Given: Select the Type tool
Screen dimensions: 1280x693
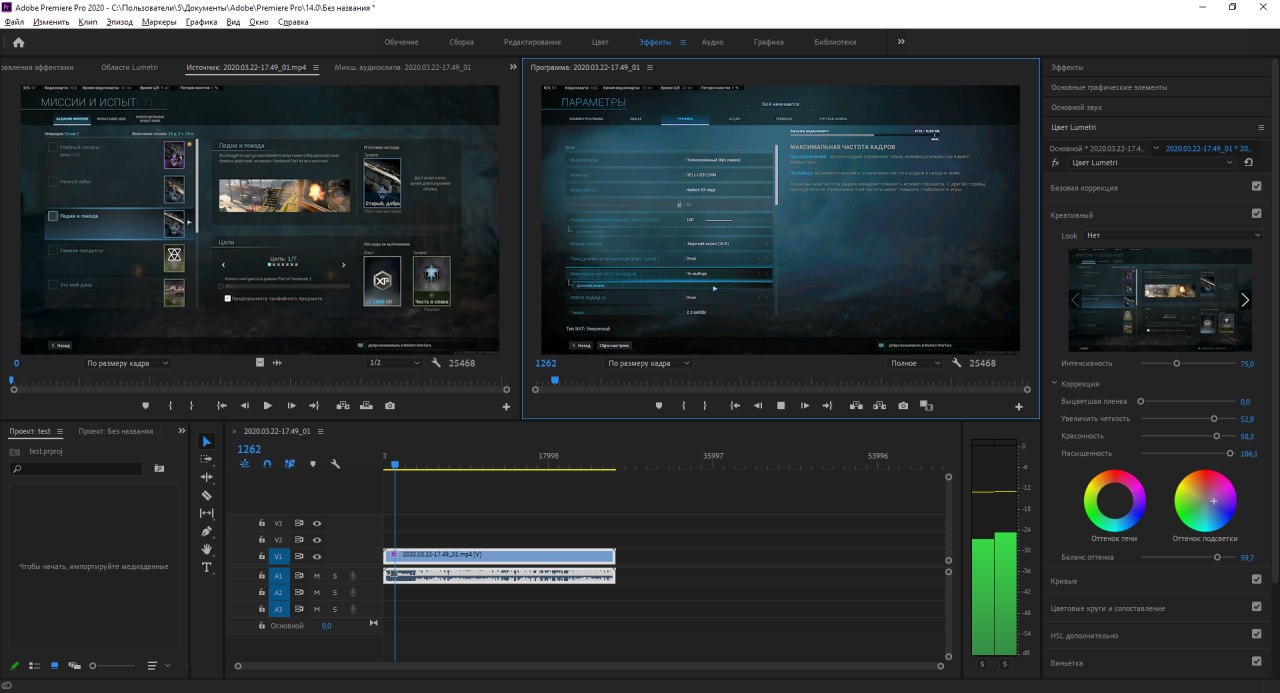Looking at the screenshot, I should click(207, 567).
